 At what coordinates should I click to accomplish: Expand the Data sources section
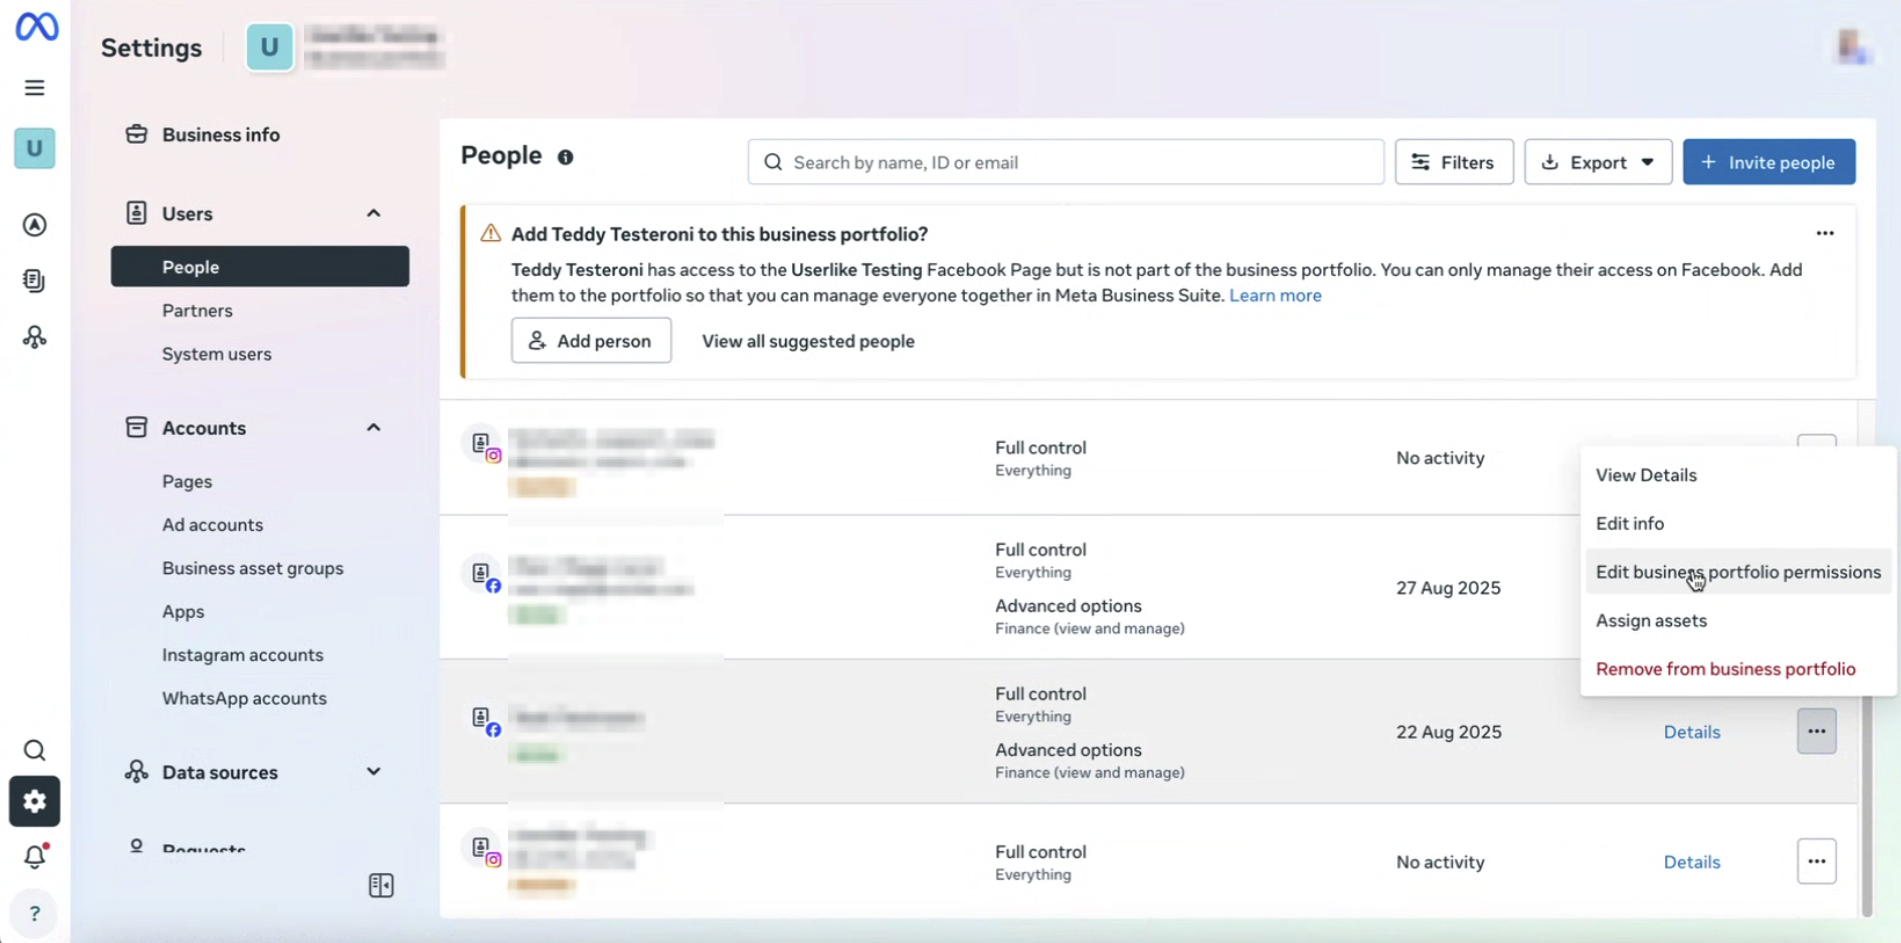click(373, 772)
